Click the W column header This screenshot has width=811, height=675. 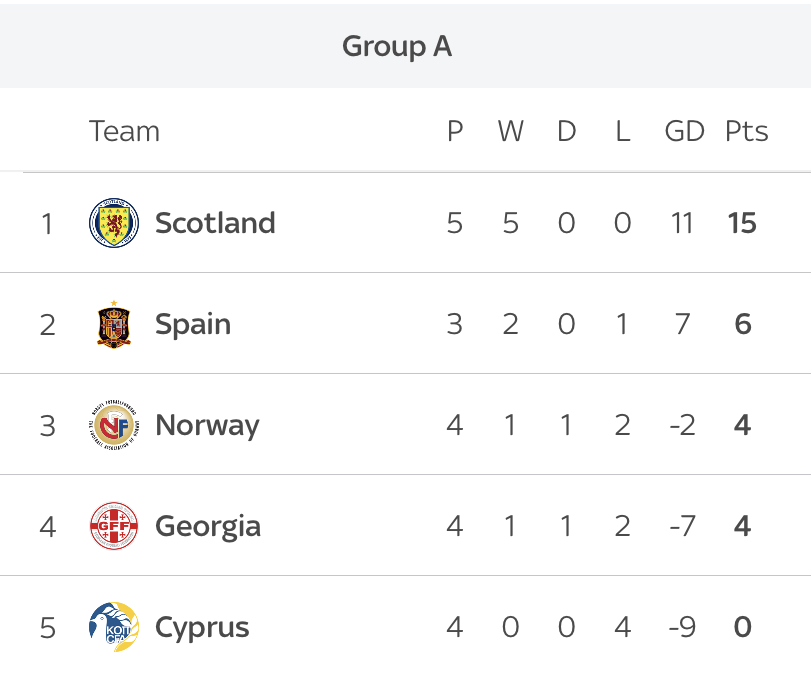point(510,131)
